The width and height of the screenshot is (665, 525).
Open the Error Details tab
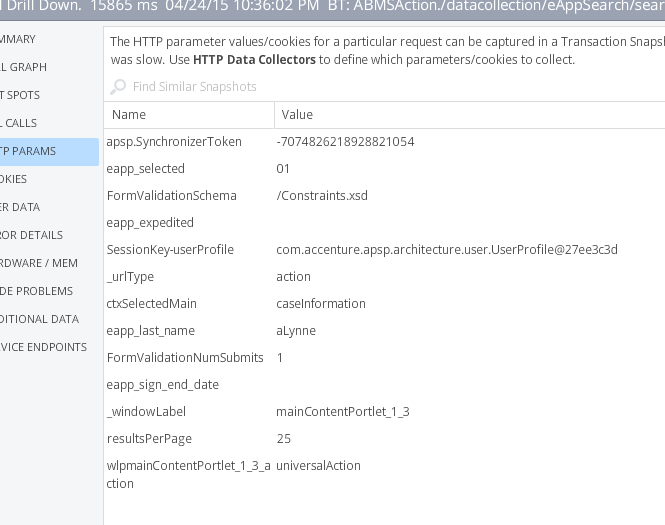(32, 235)
